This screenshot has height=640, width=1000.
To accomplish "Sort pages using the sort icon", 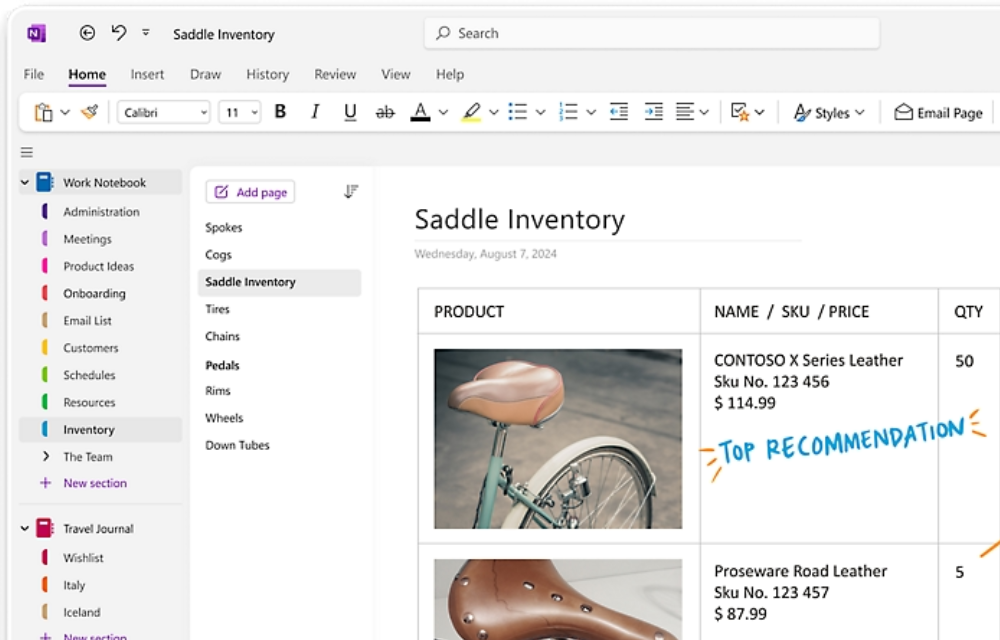I will tap(351, 192).
